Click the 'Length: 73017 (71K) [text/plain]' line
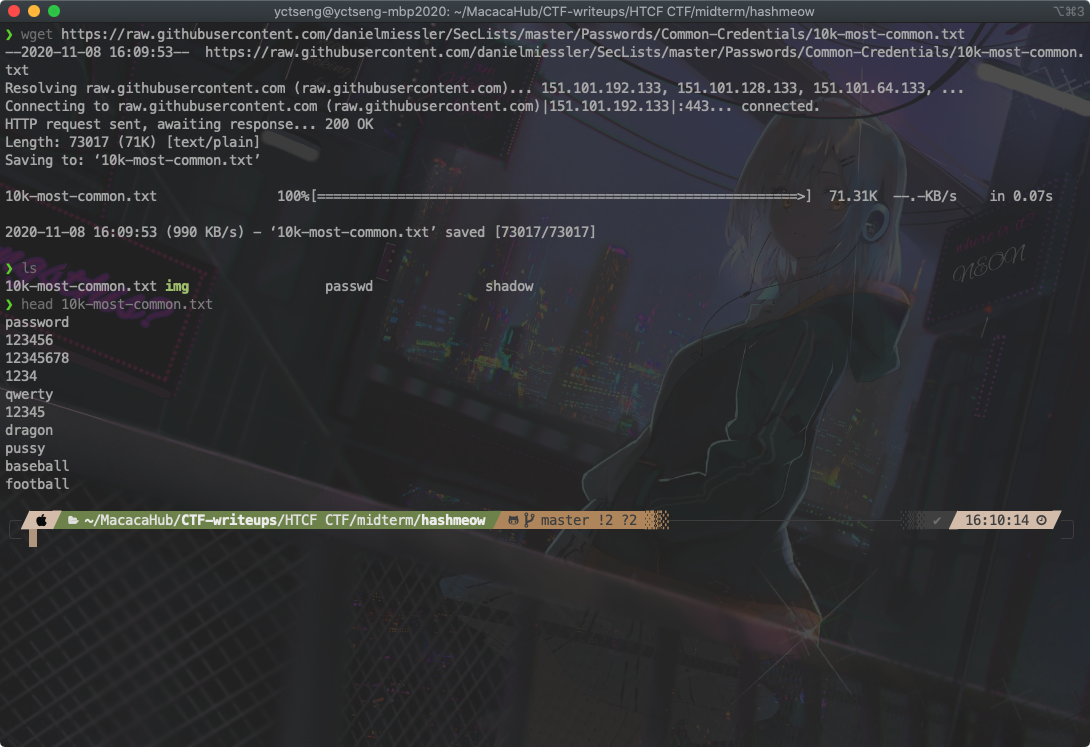This screenshot has width=1090, height=747. (132, 142)
